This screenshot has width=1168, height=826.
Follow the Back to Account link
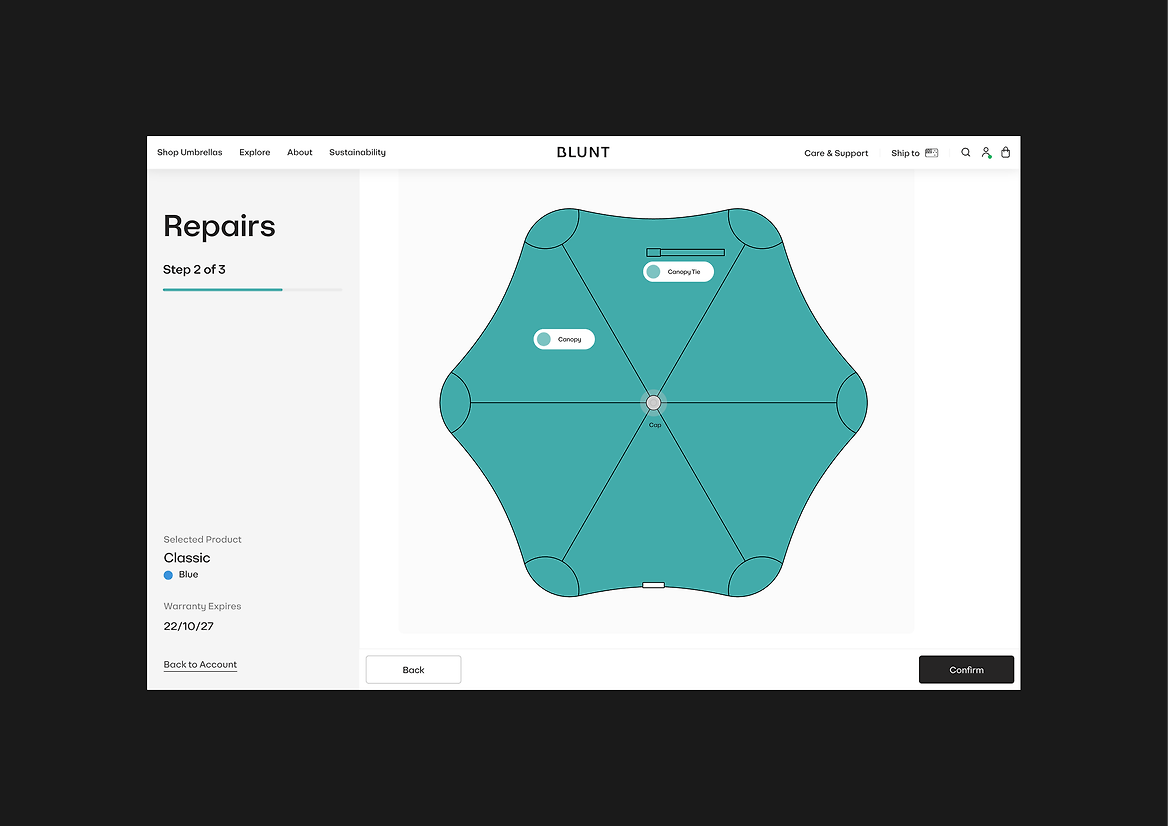point(200,665)
